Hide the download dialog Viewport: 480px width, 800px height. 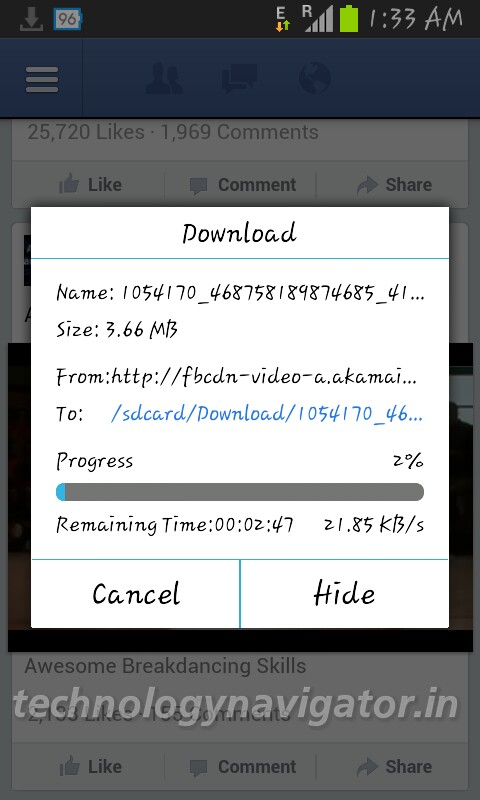pos(344,594)
